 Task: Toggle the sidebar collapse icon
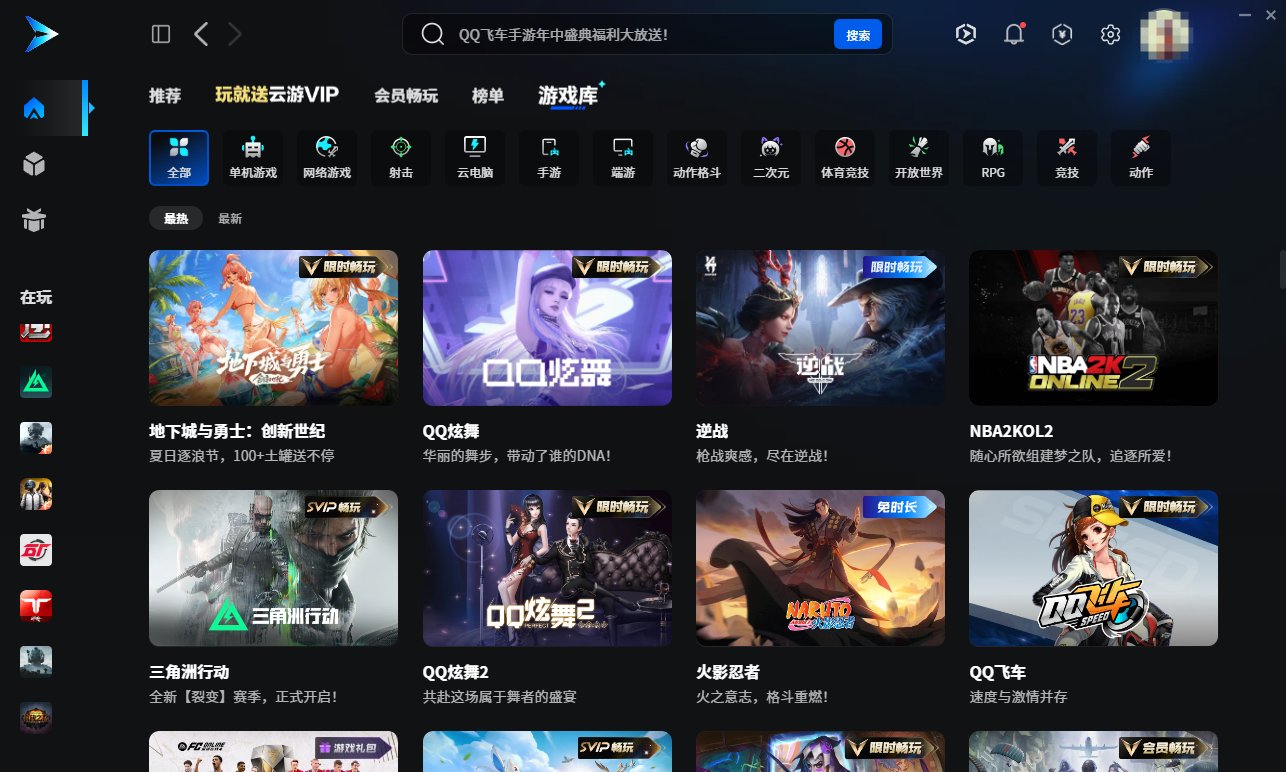point(161,34)
